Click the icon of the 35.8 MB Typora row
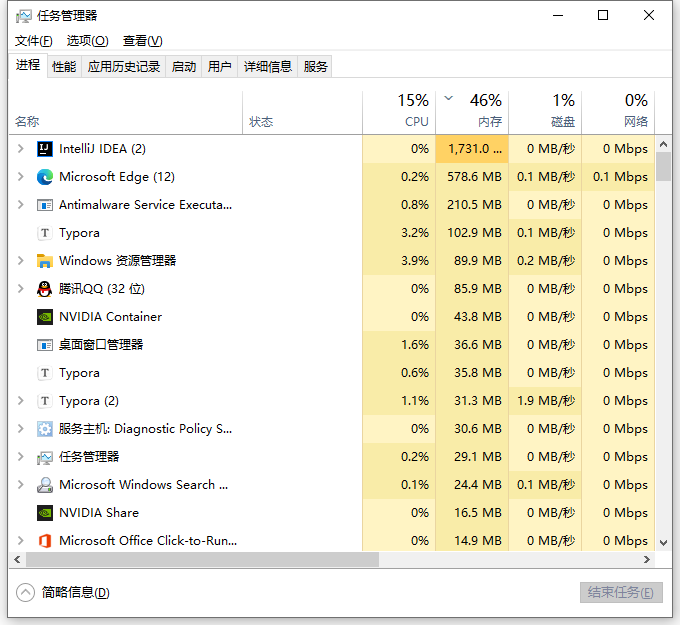Viewport: 680px width, 625px height. tap(45, 373)
